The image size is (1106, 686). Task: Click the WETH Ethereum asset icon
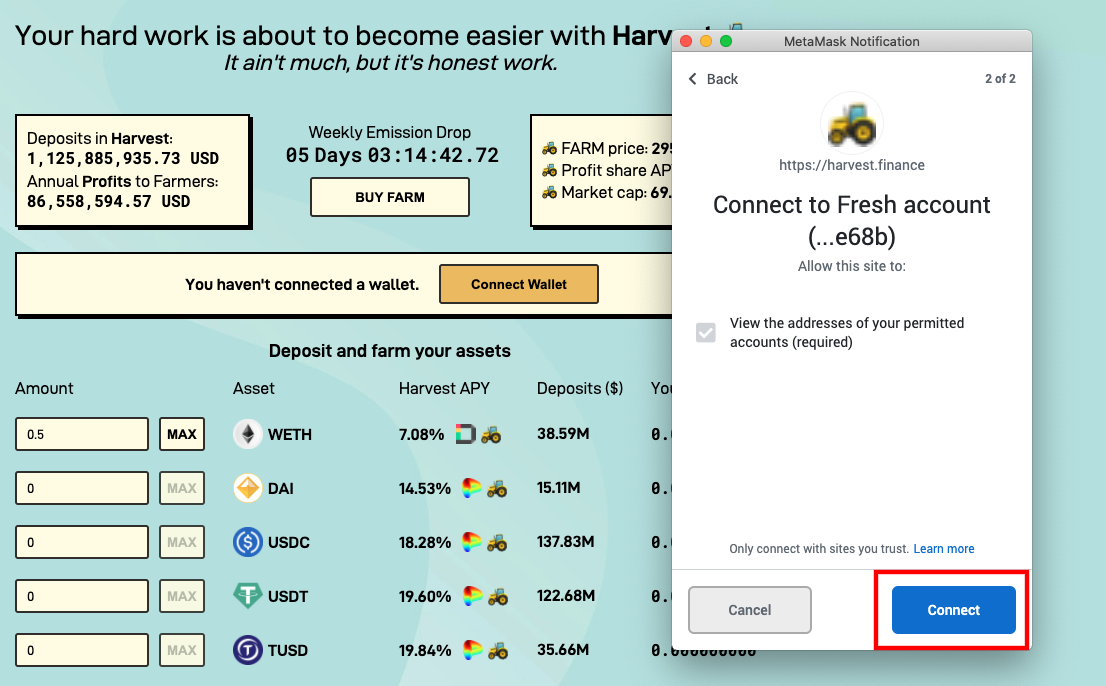248,434
